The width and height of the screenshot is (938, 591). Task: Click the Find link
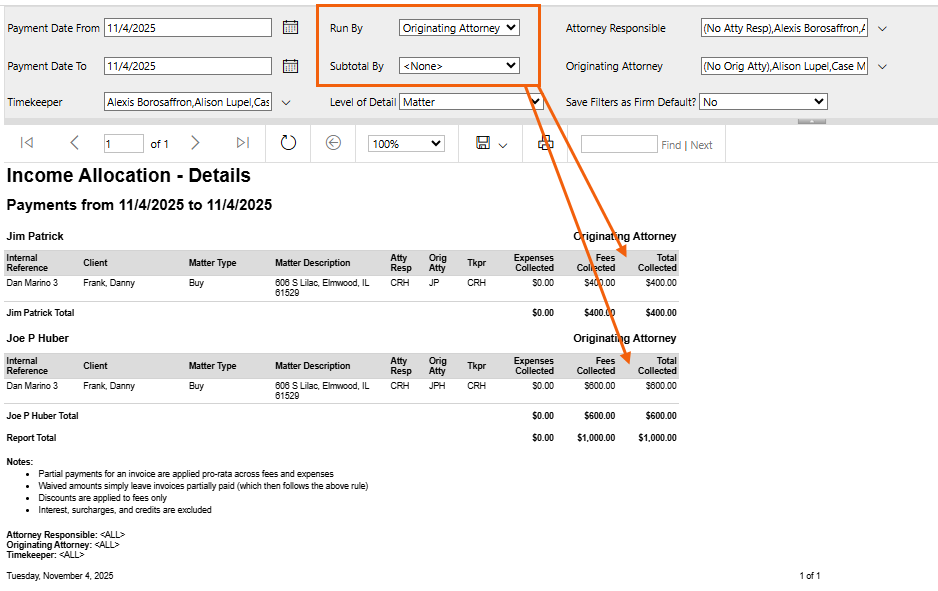(x=671, y=145)
